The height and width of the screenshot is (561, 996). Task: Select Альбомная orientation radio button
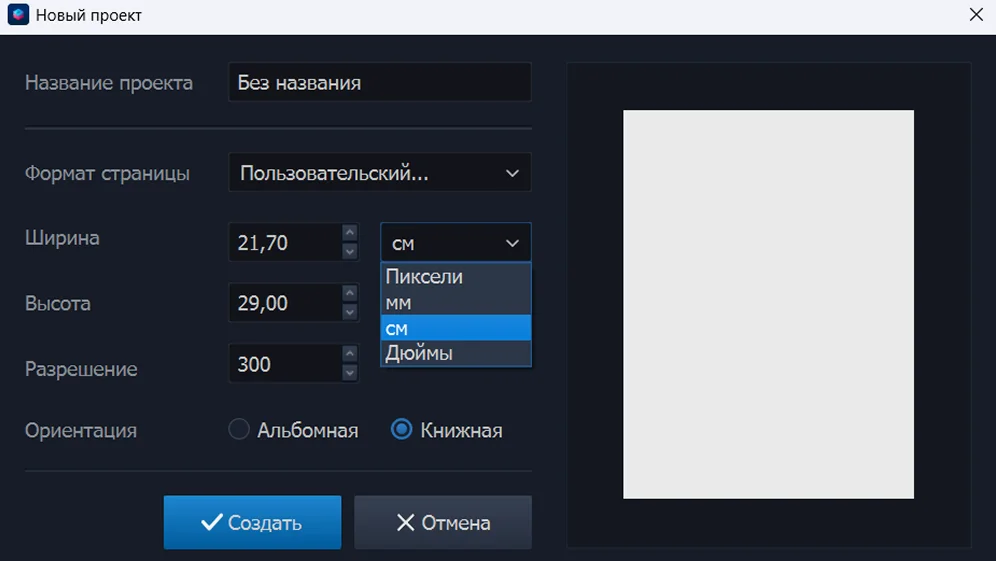(x=239, y=429)
